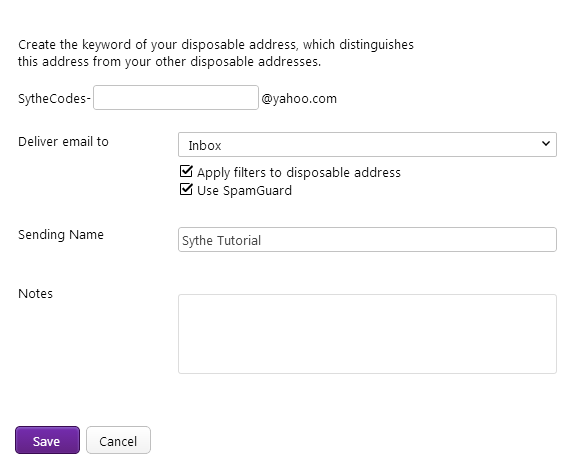The image size is (579, 473).
Task: Click the Sending Name text field
Action: 367,240
